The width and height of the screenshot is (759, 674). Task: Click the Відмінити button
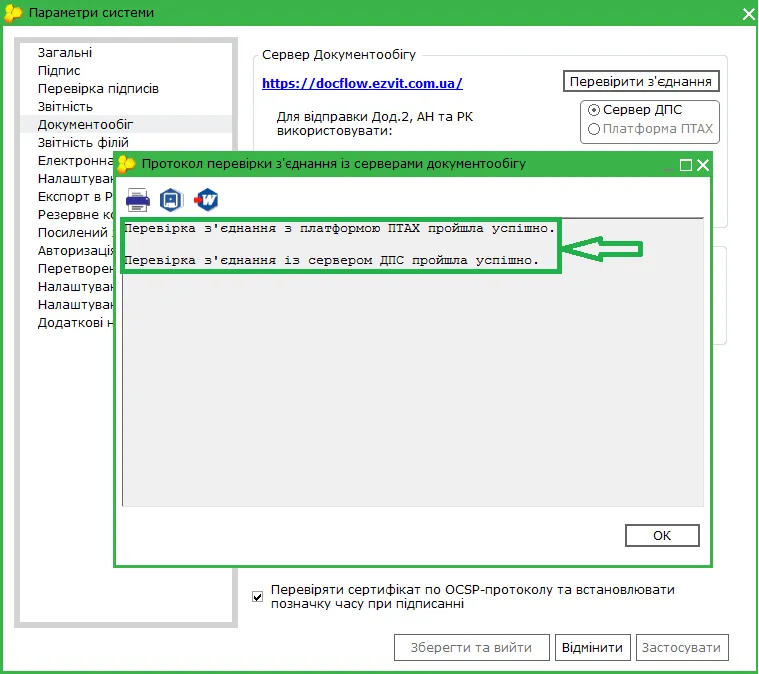(x=592, y=647)
